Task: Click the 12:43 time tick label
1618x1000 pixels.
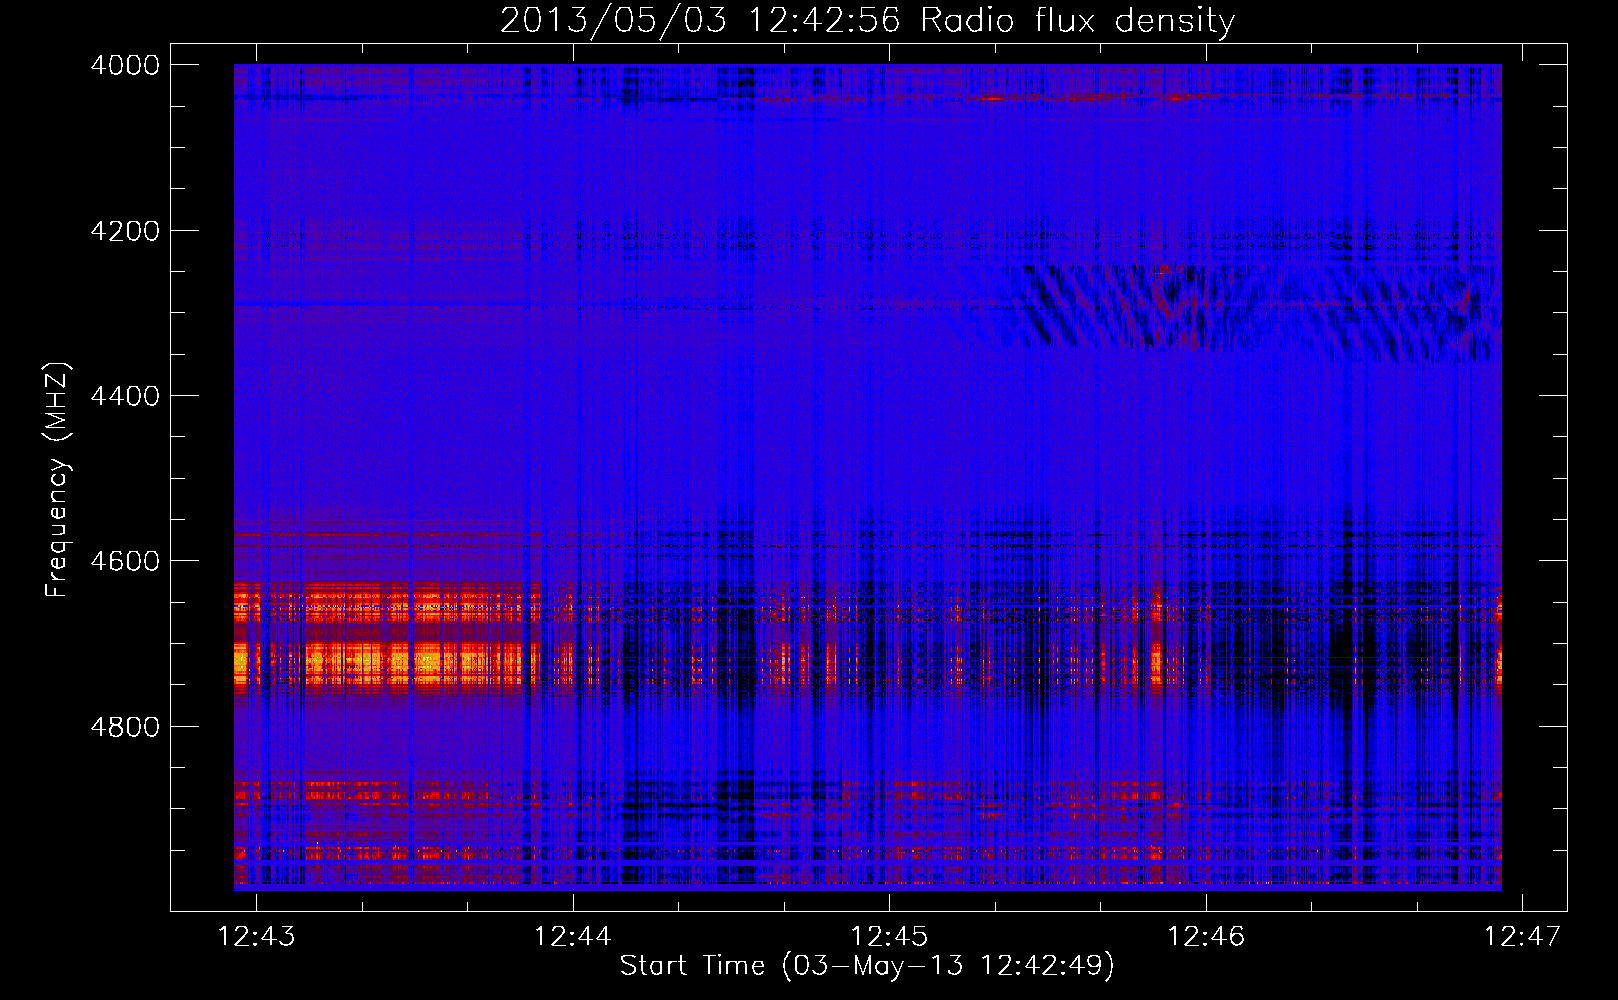Action: pyautogui.click(x=257, y=936)
